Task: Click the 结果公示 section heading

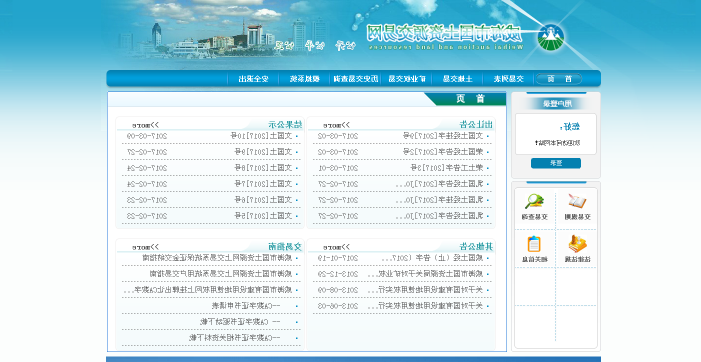Action: 285,125
